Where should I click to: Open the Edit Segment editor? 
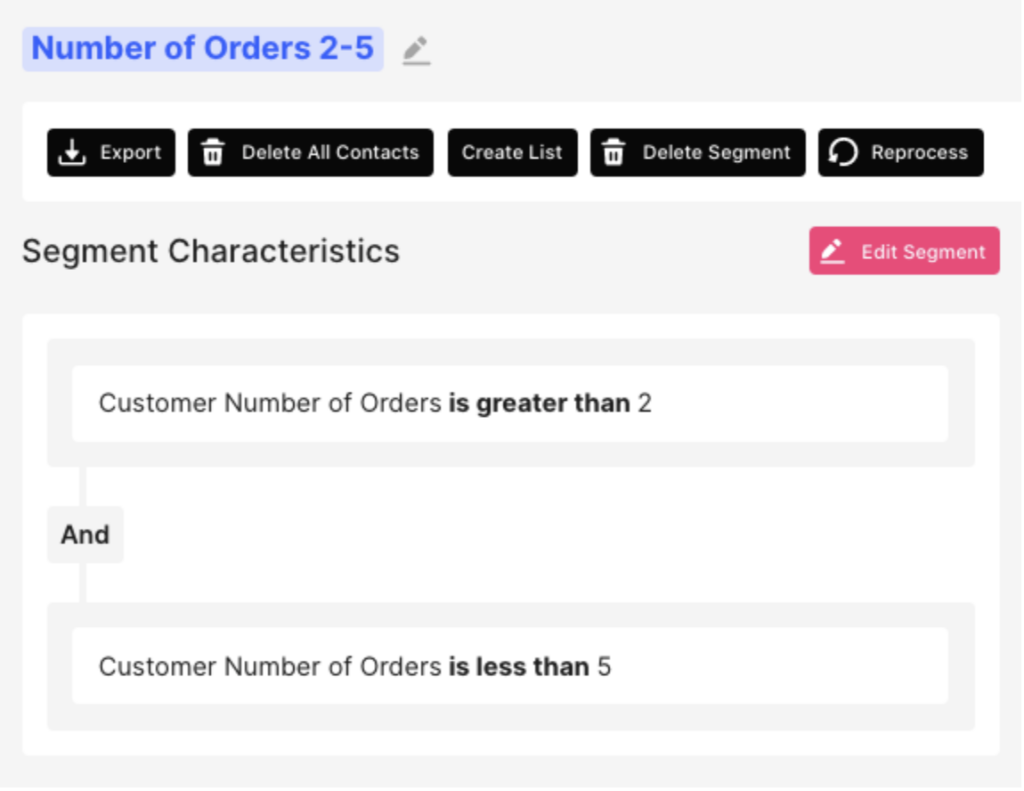904,251
